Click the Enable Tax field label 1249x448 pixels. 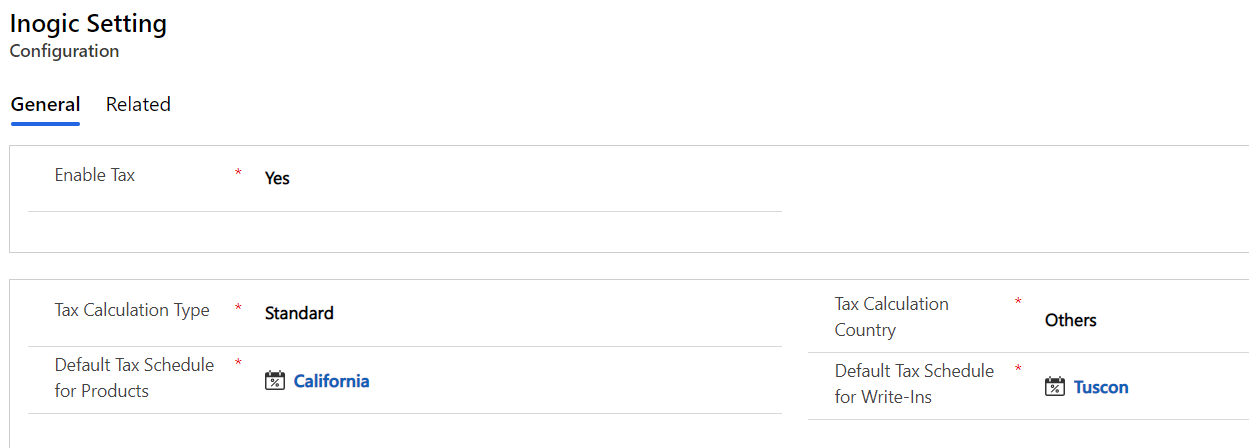[95, 175]
